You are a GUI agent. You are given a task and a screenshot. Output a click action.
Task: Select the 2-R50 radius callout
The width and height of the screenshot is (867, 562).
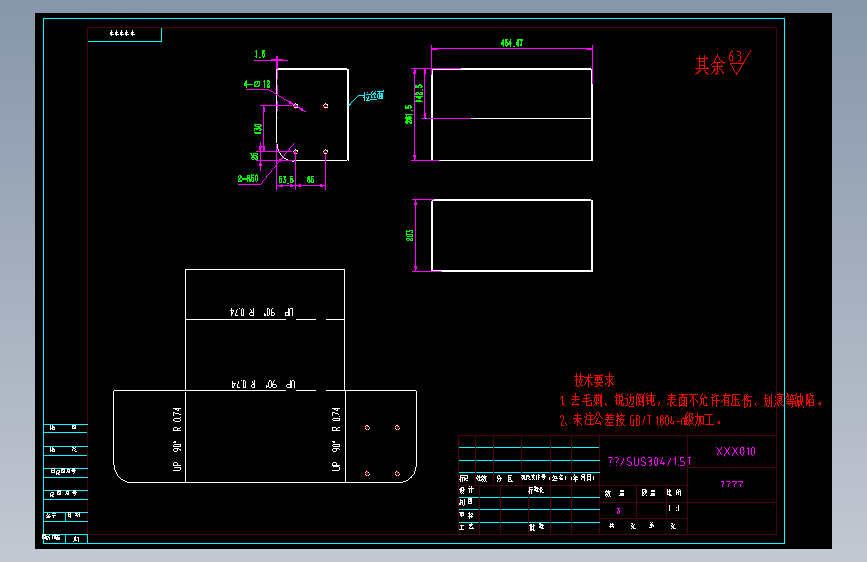click(248, 179)
